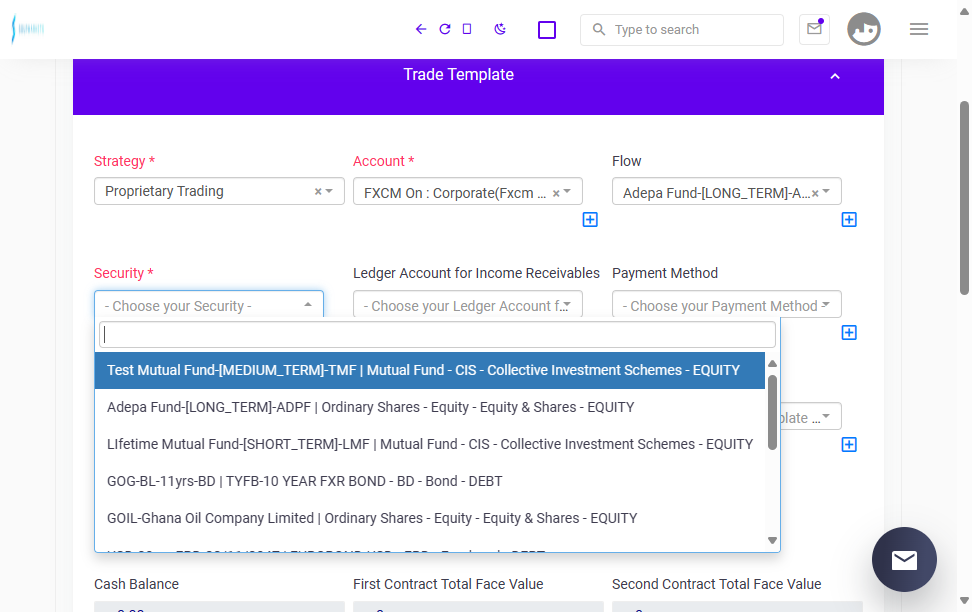Click the security search box in the dropdown
This screenshot has width=972, height=612.
(437, 335)
